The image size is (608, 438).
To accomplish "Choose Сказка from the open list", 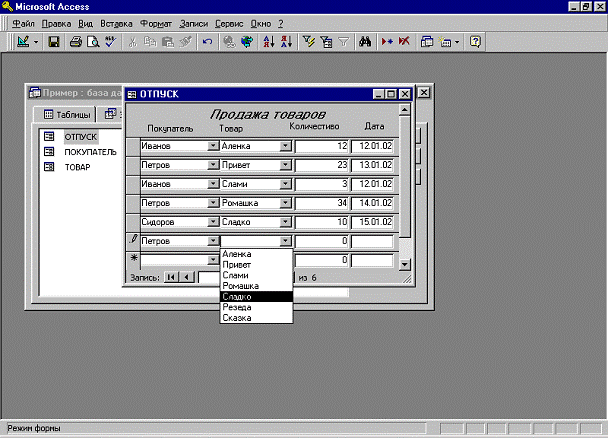I will coord(237,318).
